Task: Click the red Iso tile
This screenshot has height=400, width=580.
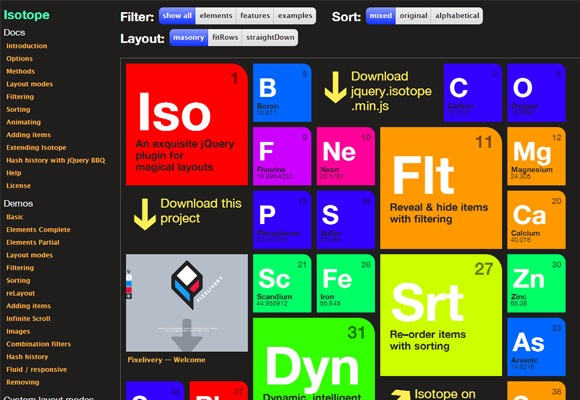Action: tap(187, 124)
